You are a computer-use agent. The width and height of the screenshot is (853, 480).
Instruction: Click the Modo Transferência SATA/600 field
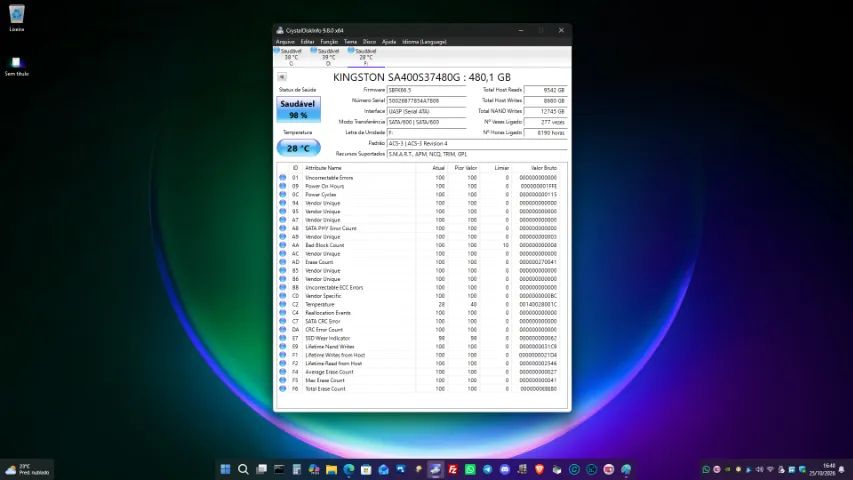click(426, 122)
